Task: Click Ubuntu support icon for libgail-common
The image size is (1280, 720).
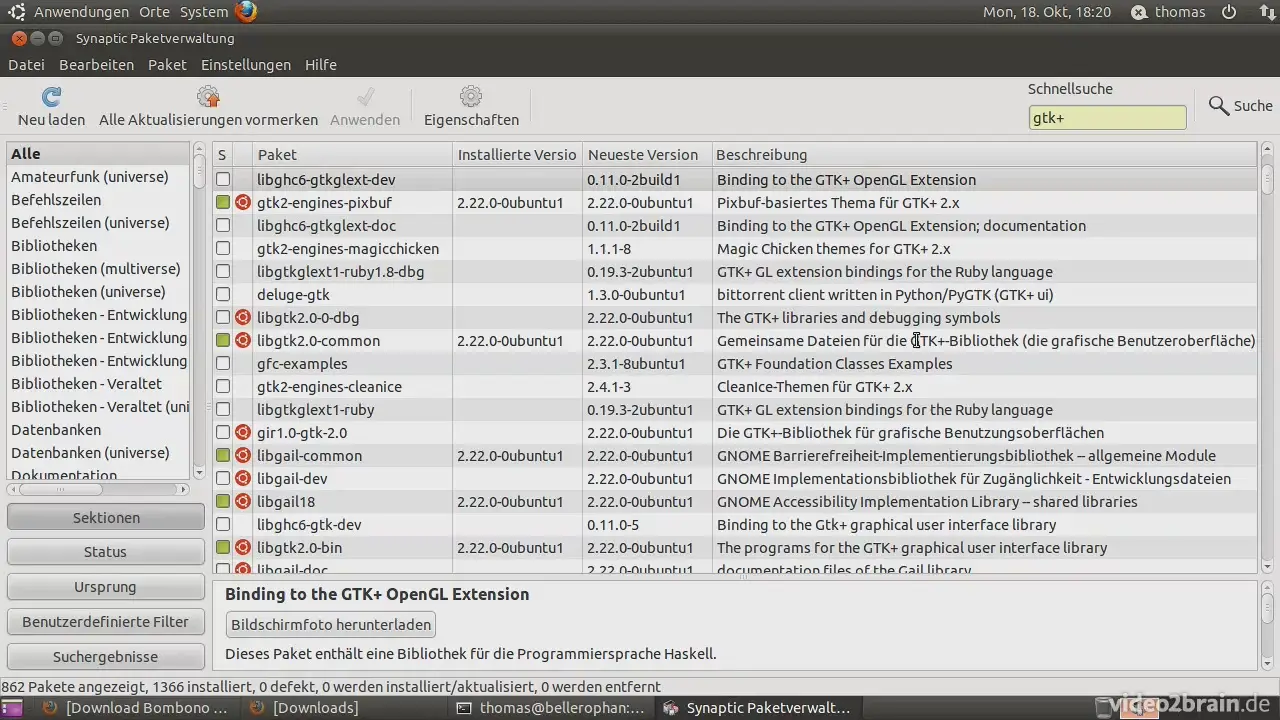Action: click(242, 456)
